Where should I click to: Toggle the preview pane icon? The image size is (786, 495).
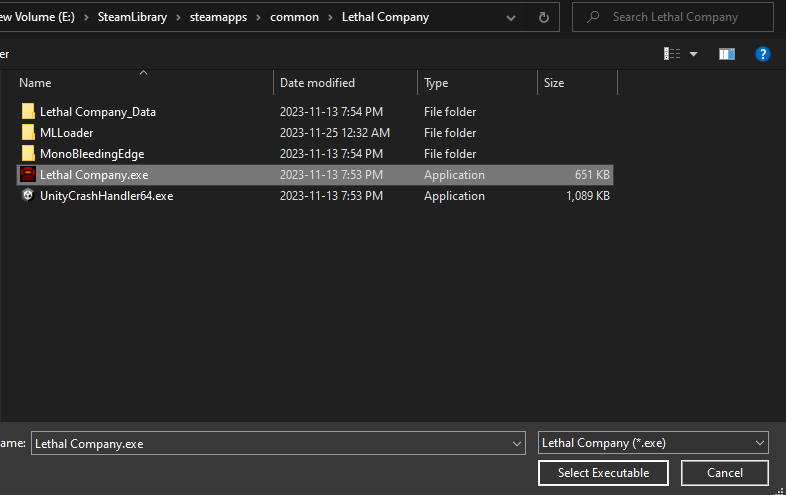click(727, 54)
